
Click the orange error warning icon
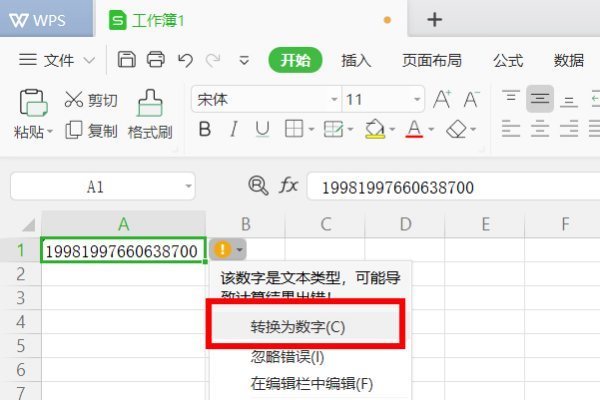click(x=222, y=250)
